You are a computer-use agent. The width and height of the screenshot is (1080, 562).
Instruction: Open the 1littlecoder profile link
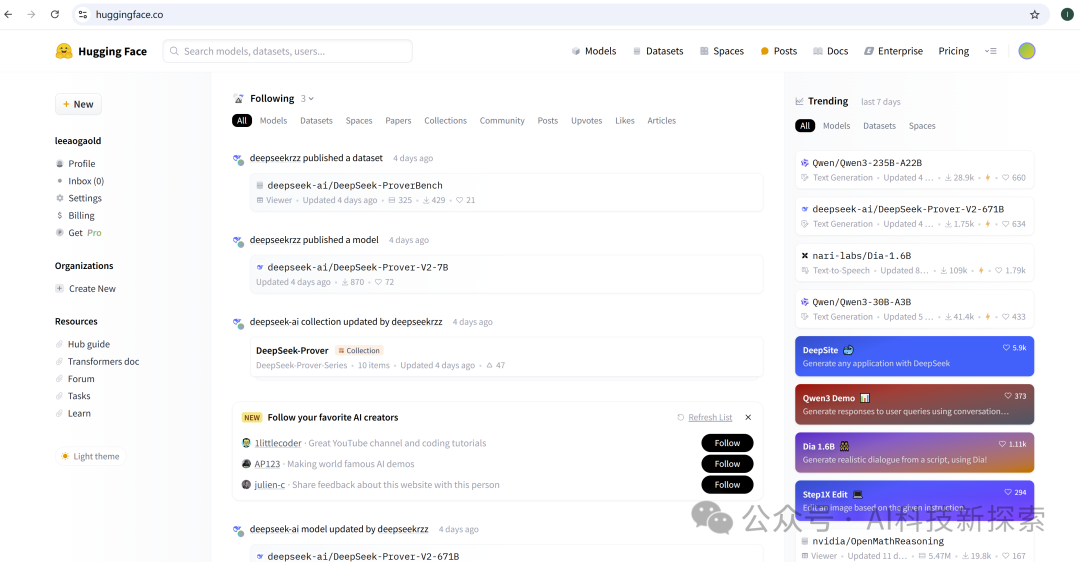(x=278, y=443)
